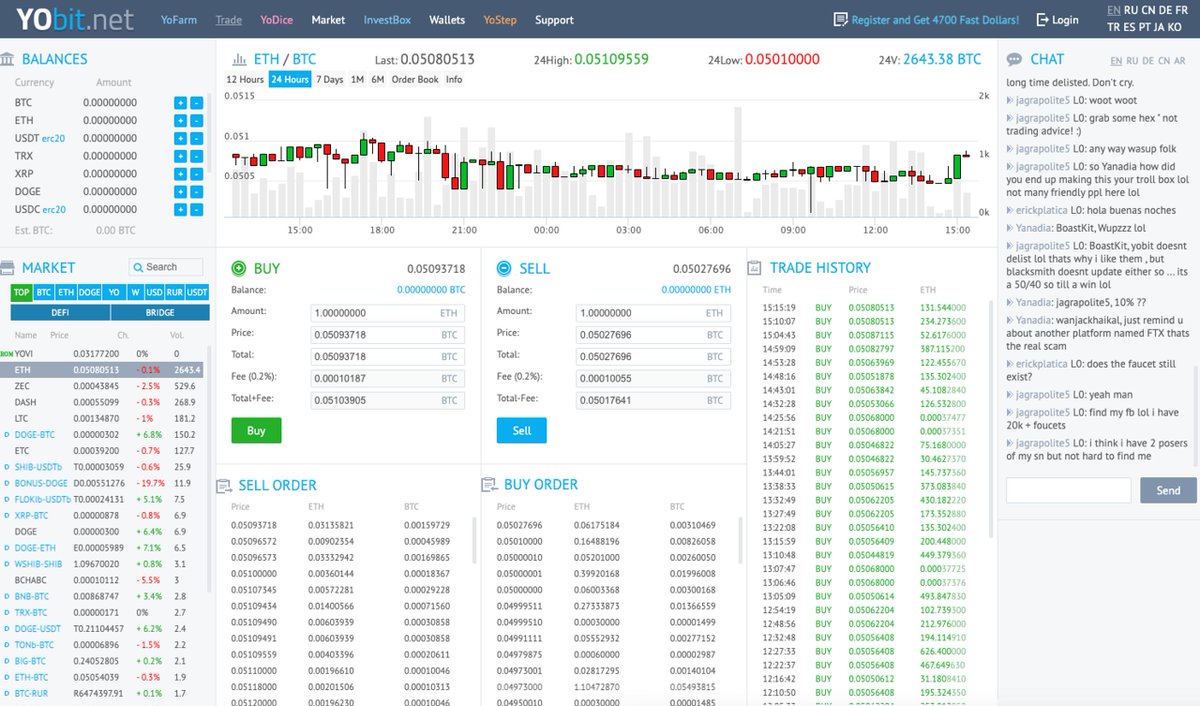The image size is (1200, 706).
Task: Click the minus withdraw icon for USDT erc20
Action: tap(196, 138)
